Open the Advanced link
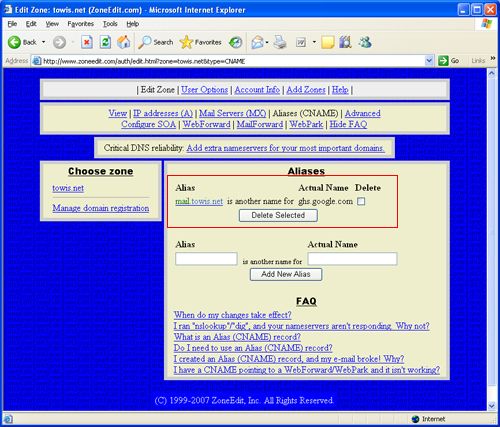Screen dimensions: 500x427 [363, 113]
